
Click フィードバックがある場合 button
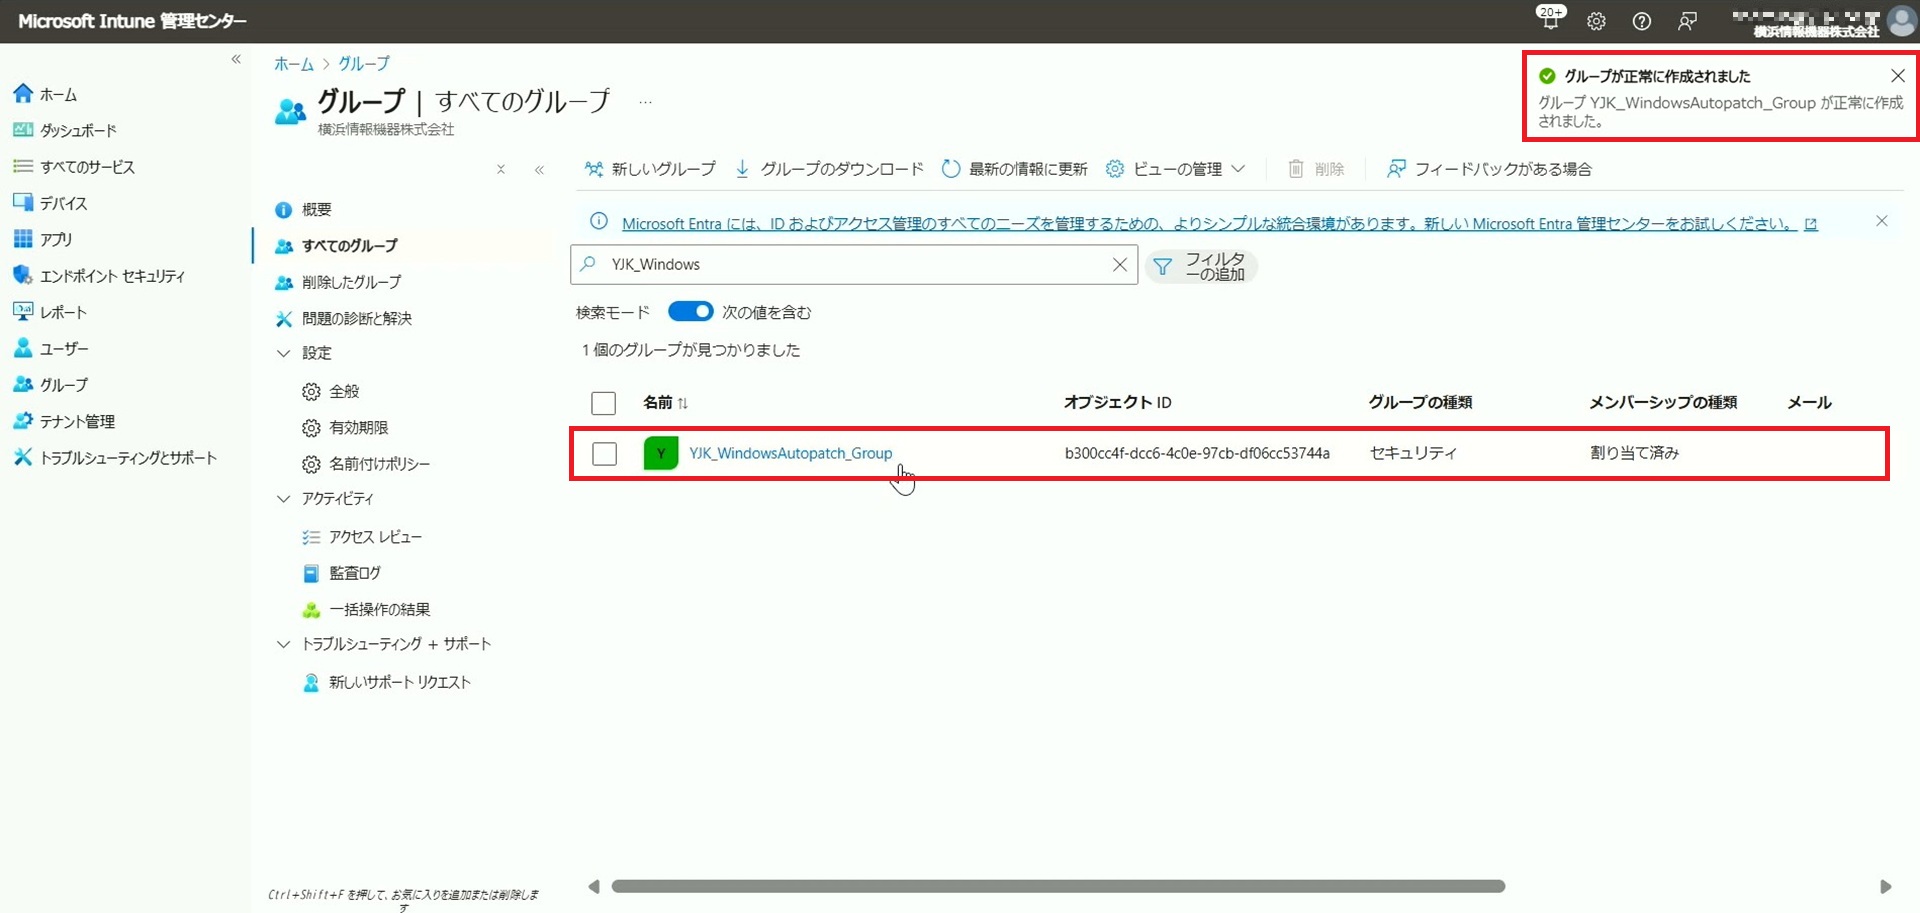click(x=1489, y=169)
